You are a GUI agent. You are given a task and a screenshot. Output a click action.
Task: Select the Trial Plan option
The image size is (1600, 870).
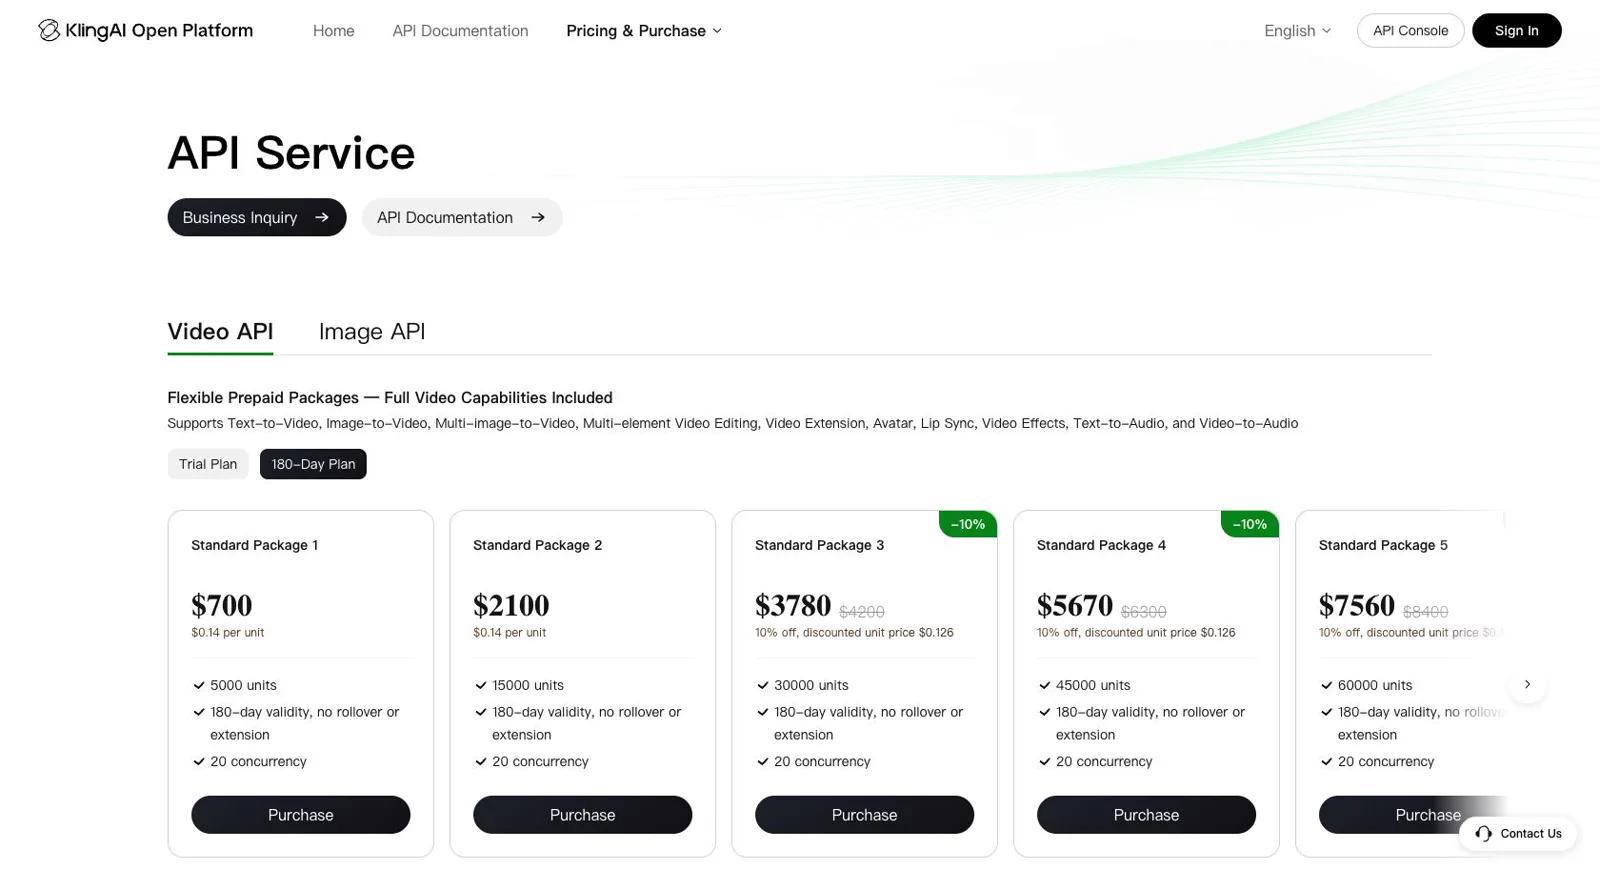pos(208,464)
